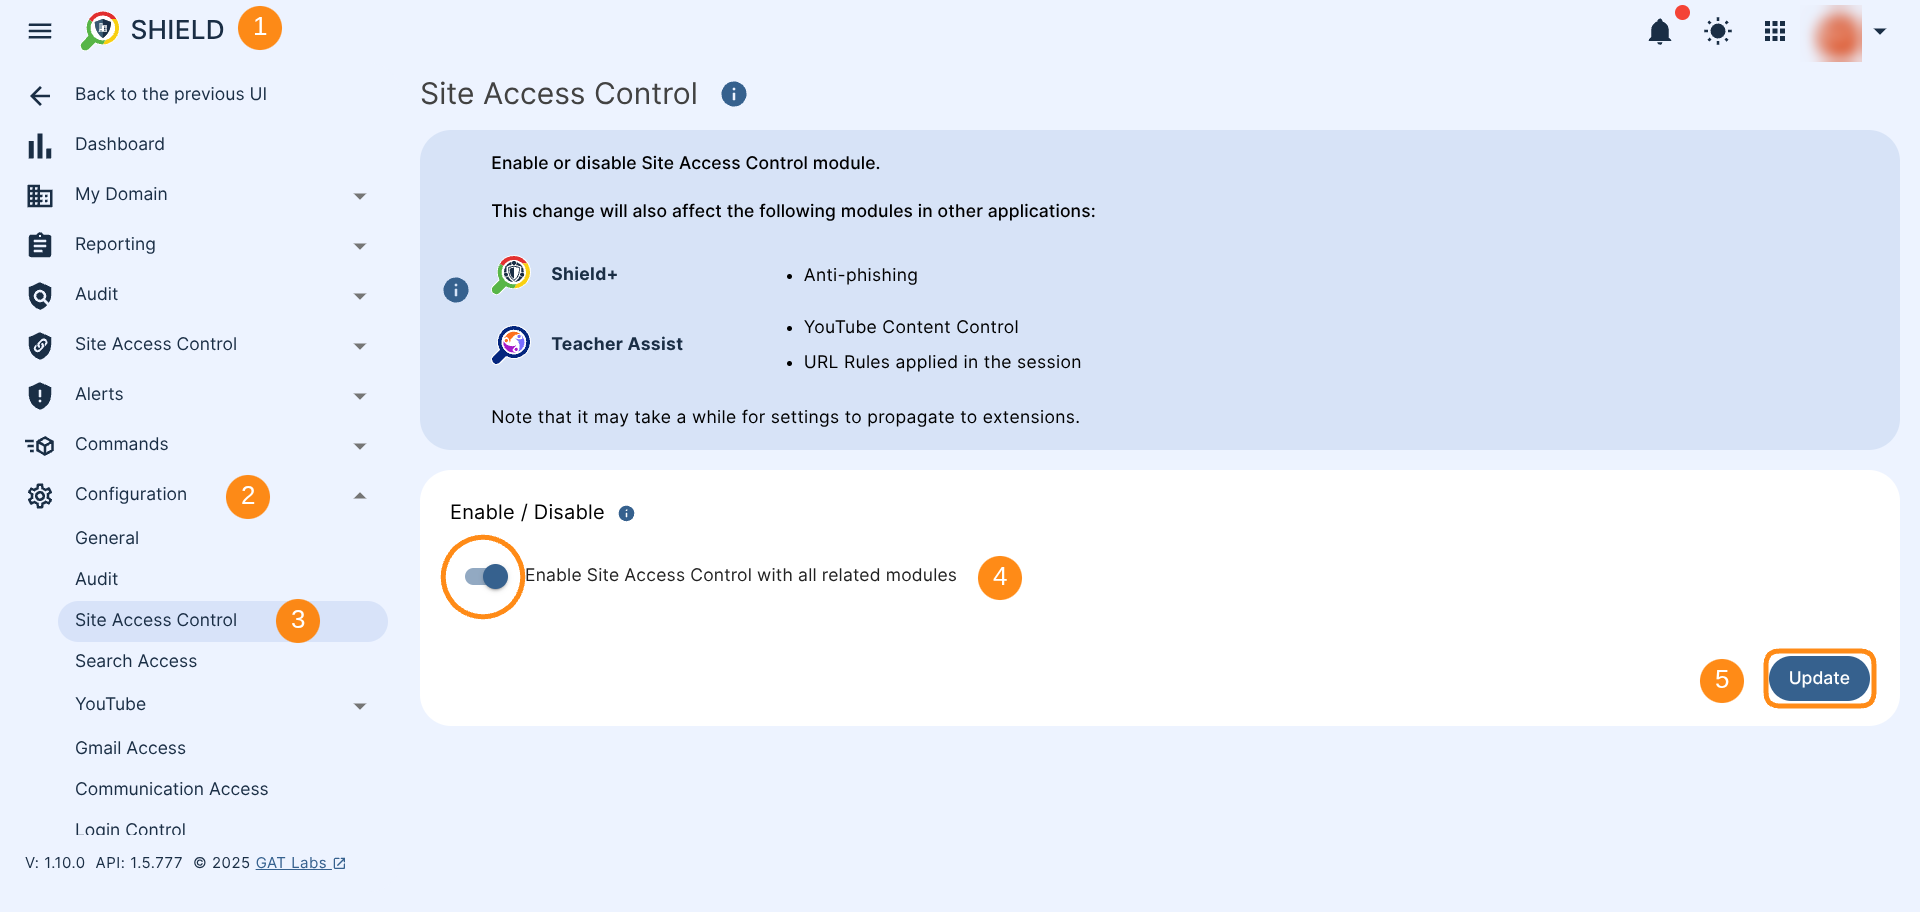
Task: Toggle Enable Site Access Control switch
Action: pyautogui.click(x=486, y=576)
